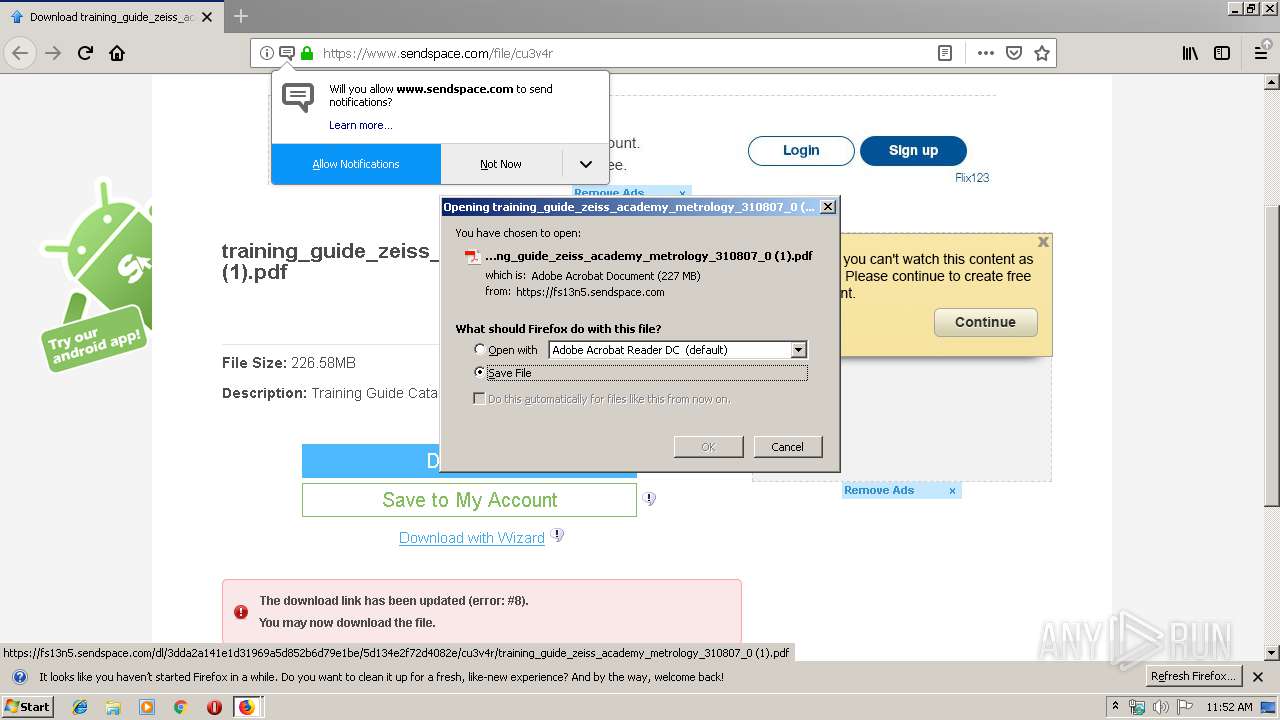Click the Try our android app banner

[x=95, y=277]
